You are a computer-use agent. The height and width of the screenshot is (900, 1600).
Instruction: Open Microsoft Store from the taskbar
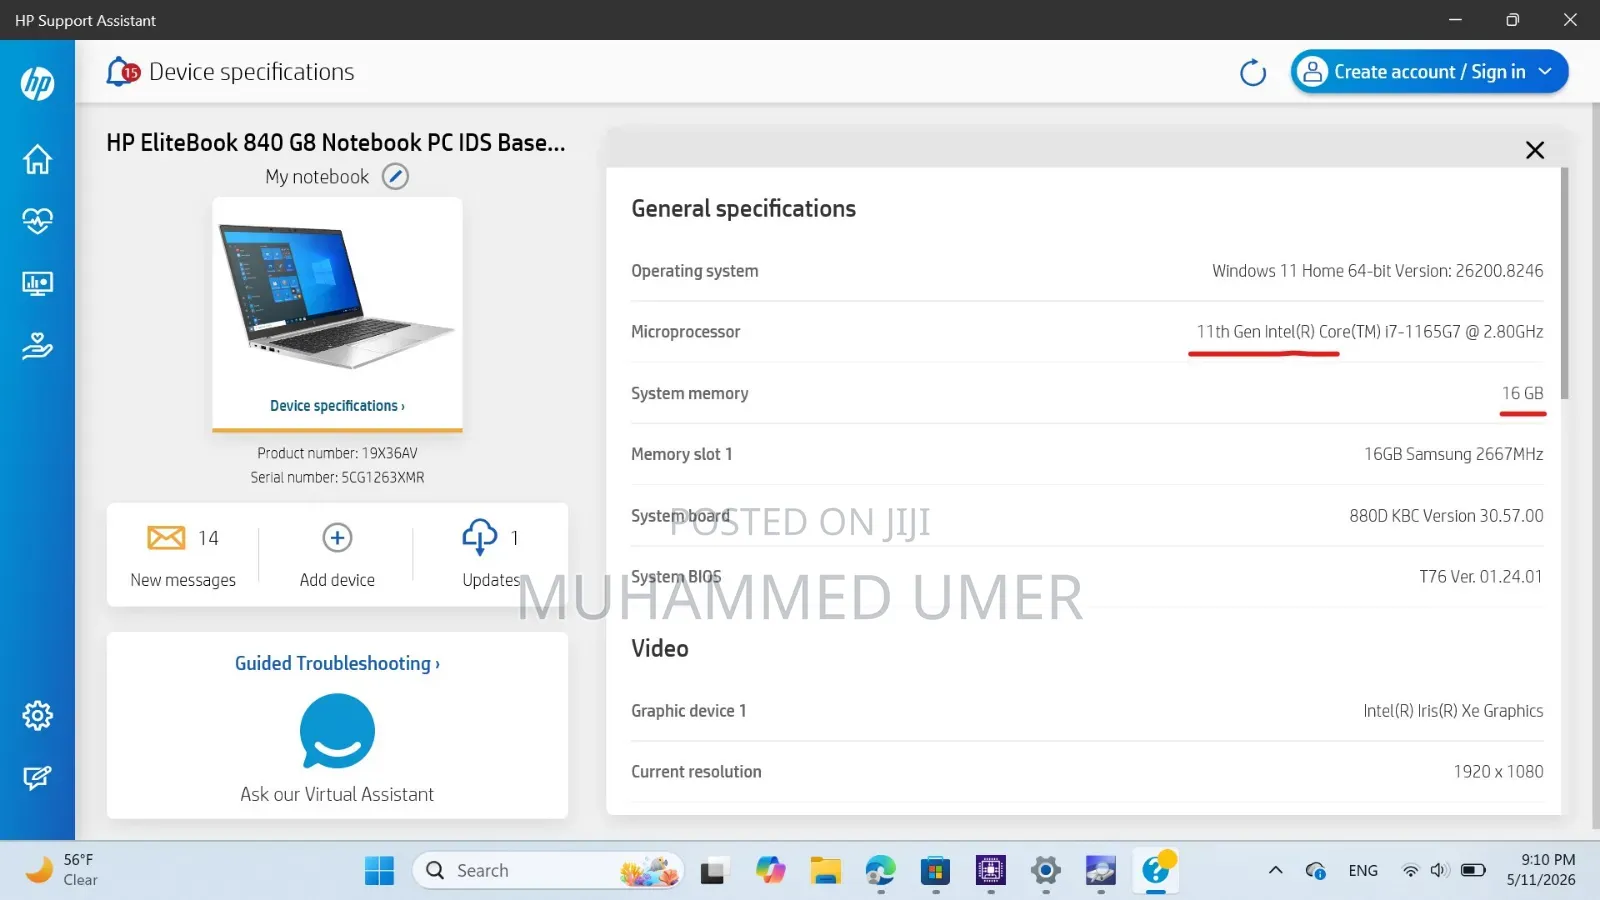[x=935, y=871]
